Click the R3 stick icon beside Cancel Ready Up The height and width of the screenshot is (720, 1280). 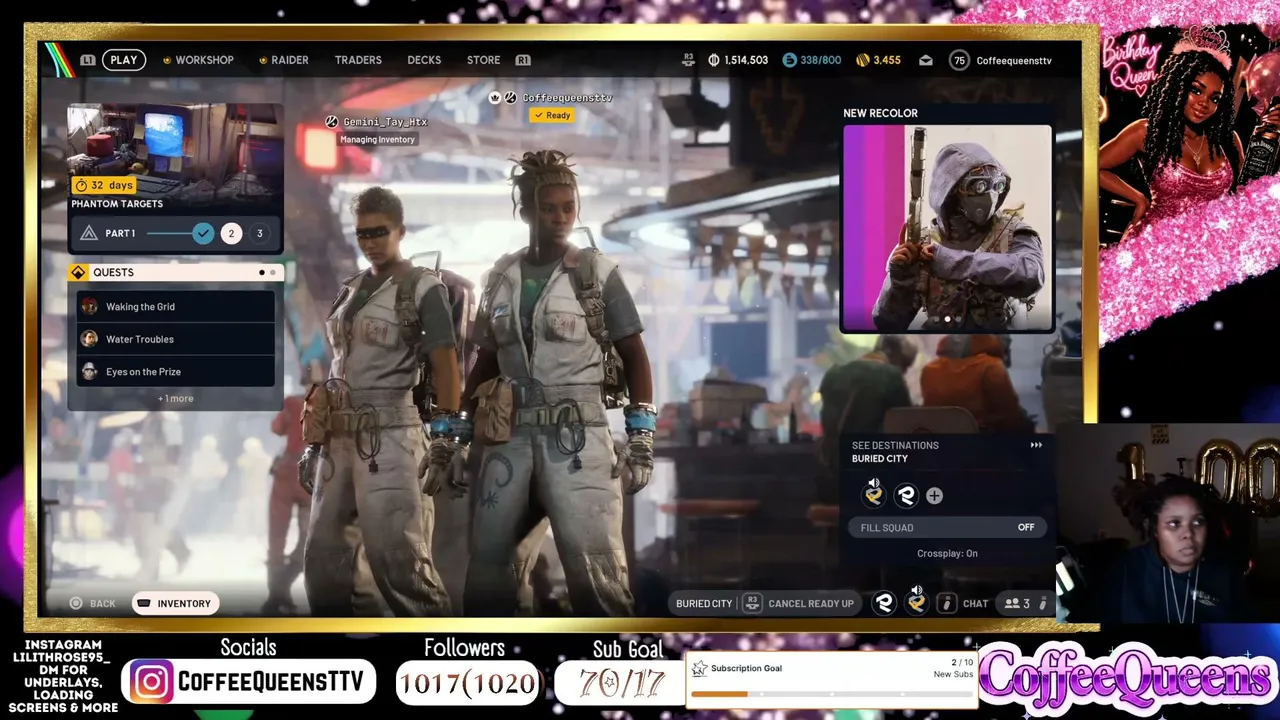tap(752, 603)
